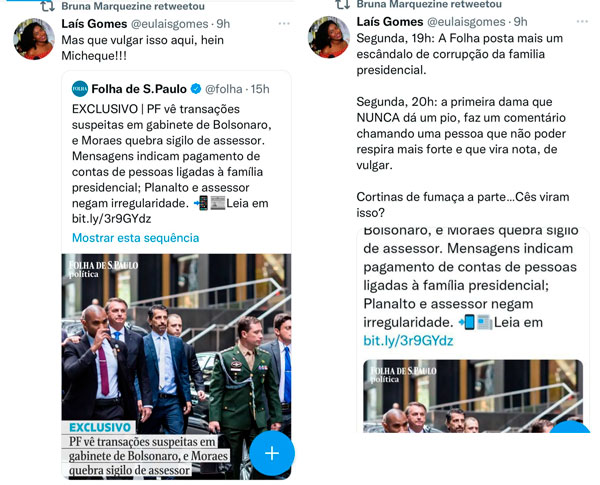This screenshot has height=485, width=600.
Task: Open 'Mostrar esta sequência' thread link
Action: 135,238
